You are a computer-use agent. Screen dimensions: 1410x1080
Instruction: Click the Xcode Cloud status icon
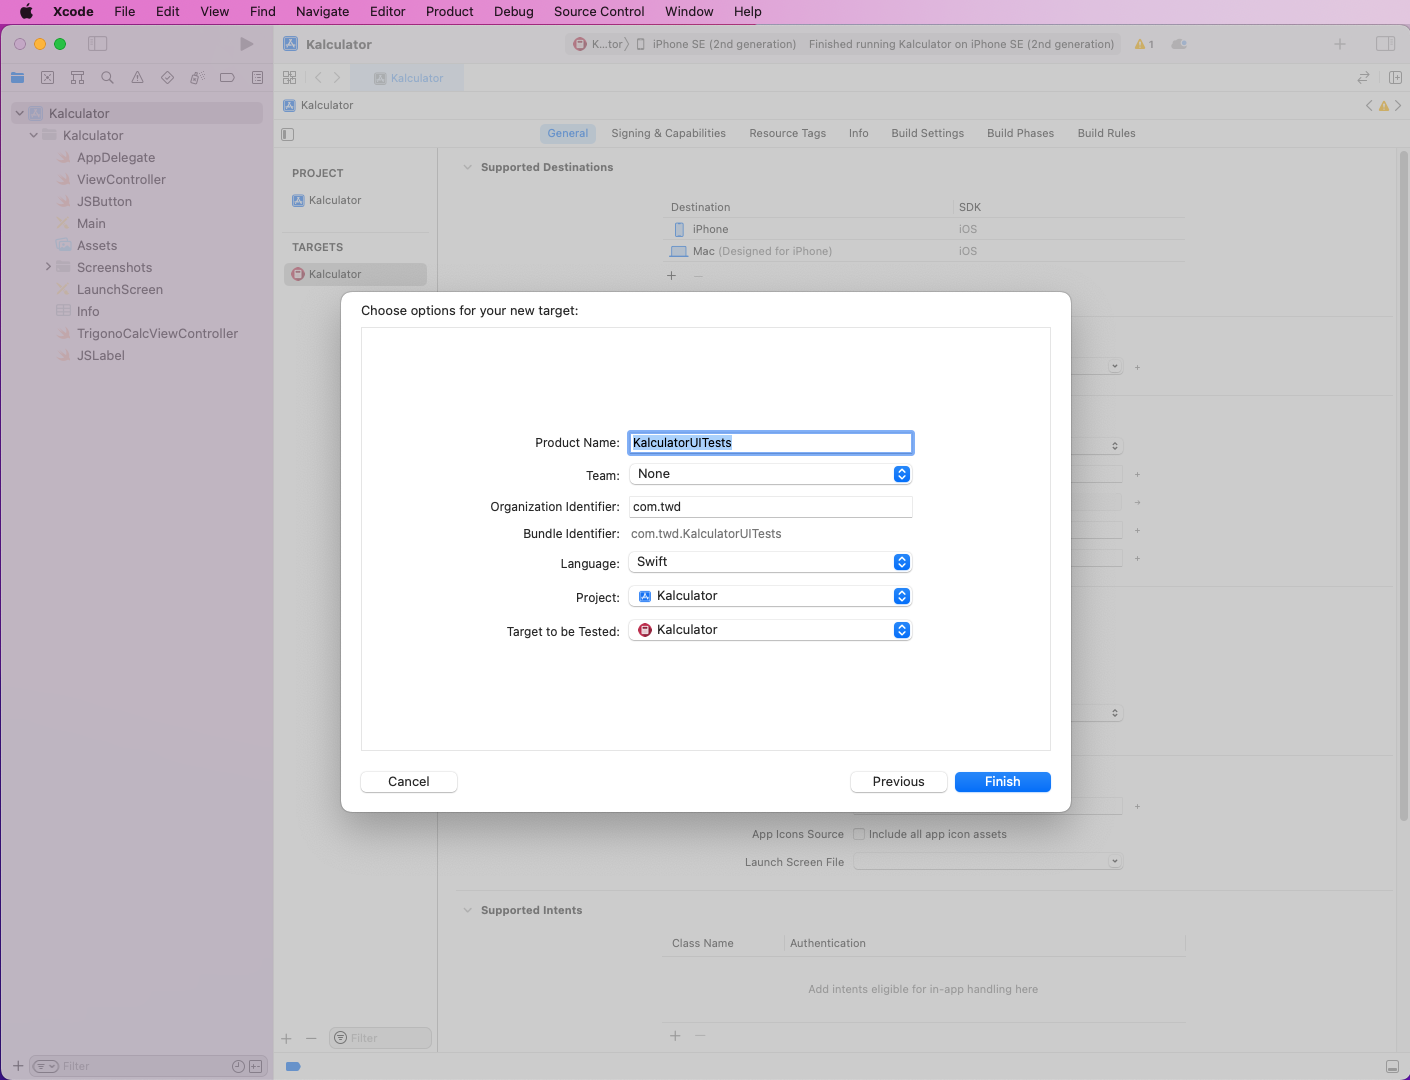pos(1179,44)
